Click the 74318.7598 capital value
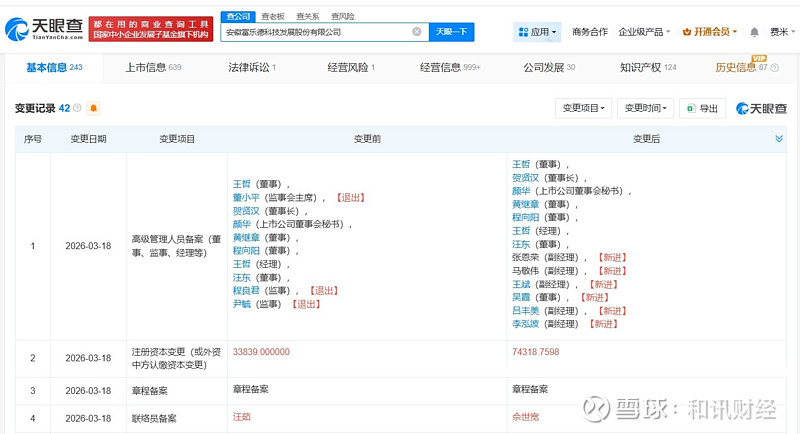800x434 pixels. click(536, 352)
